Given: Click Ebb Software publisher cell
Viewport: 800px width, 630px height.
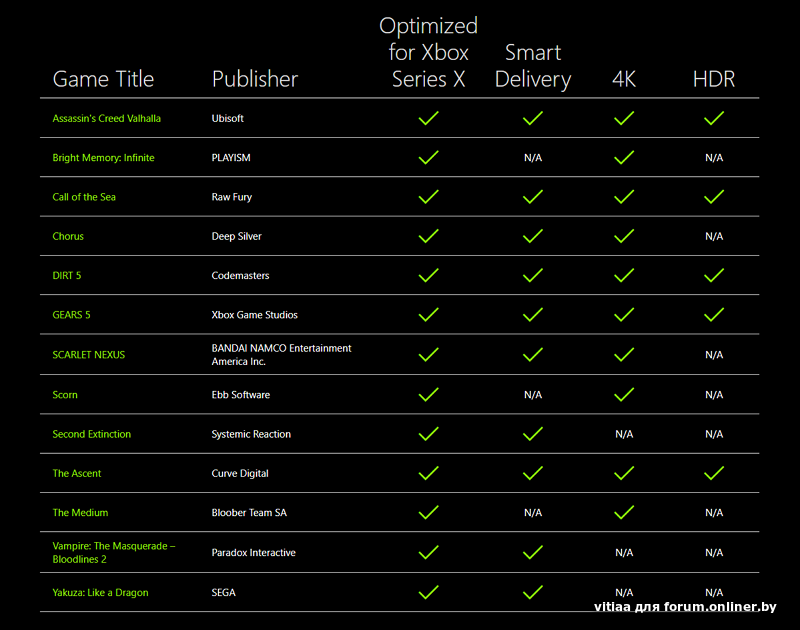Looking at the screenshot, I should tap(241, 395).
